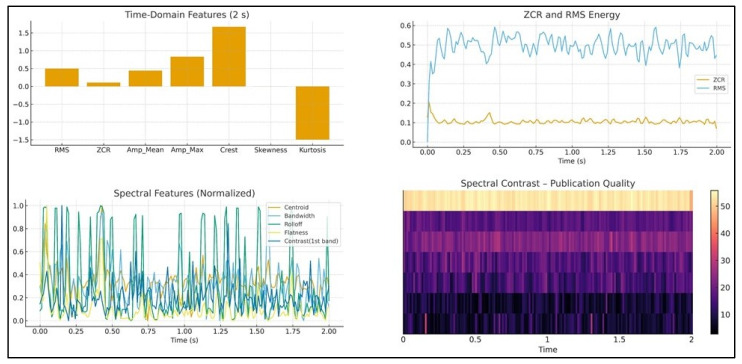
Task: Click the Centroid legend entry
Action: [x=288, y=207]
